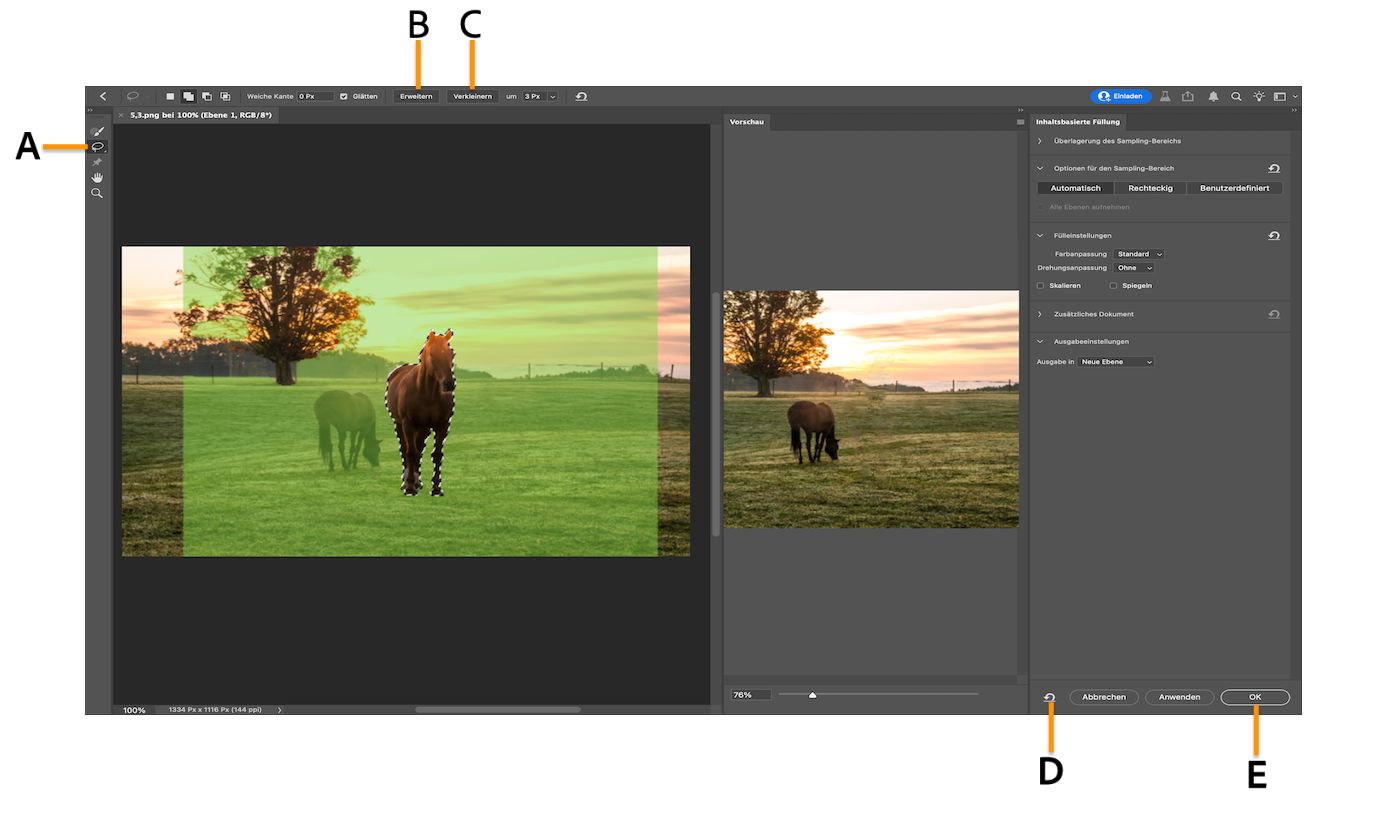Image resolution: width=1380 pixels, height=815 pixels.
Task: Click the Erweitern button
Action: (x=416, y=96)
